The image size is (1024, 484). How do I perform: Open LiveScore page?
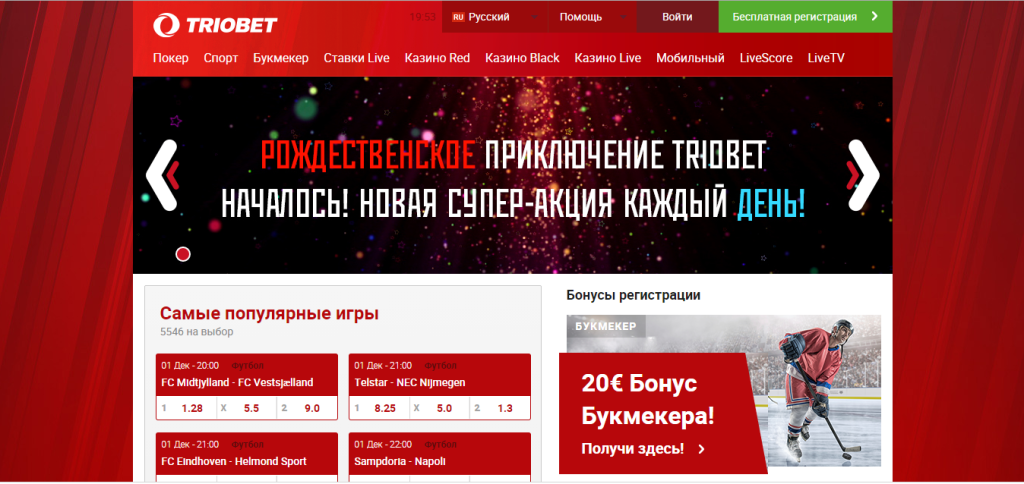(766, 58)
